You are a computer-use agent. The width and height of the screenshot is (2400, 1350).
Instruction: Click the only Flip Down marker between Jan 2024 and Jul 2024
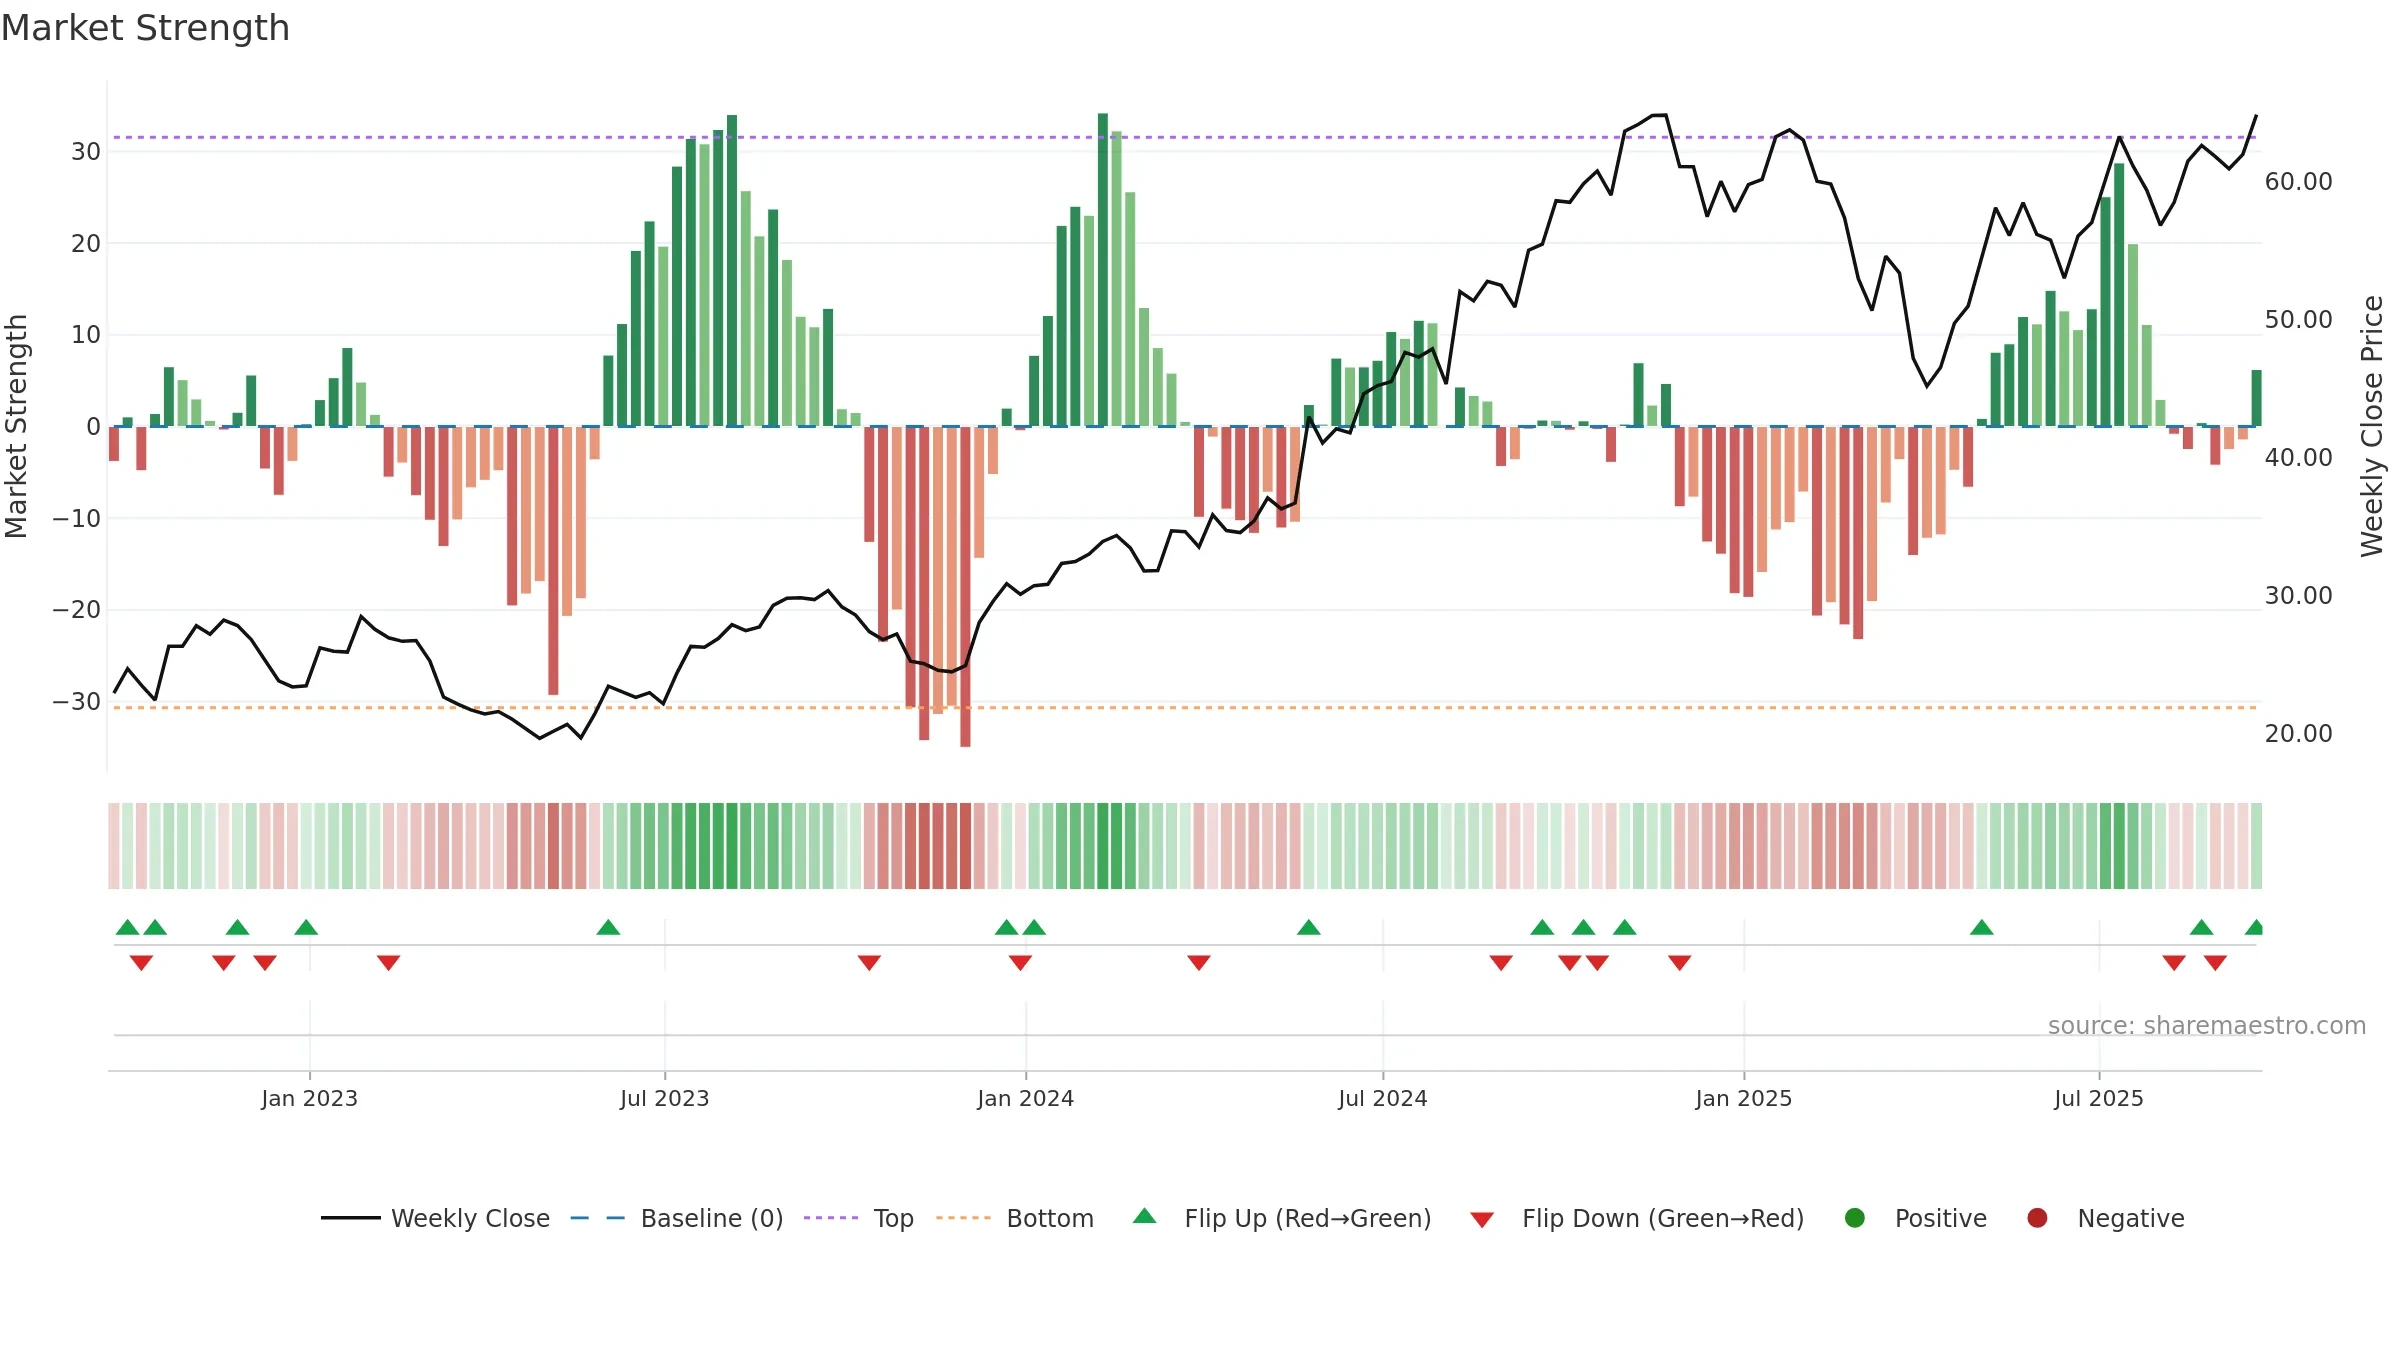pos(1199,963)
